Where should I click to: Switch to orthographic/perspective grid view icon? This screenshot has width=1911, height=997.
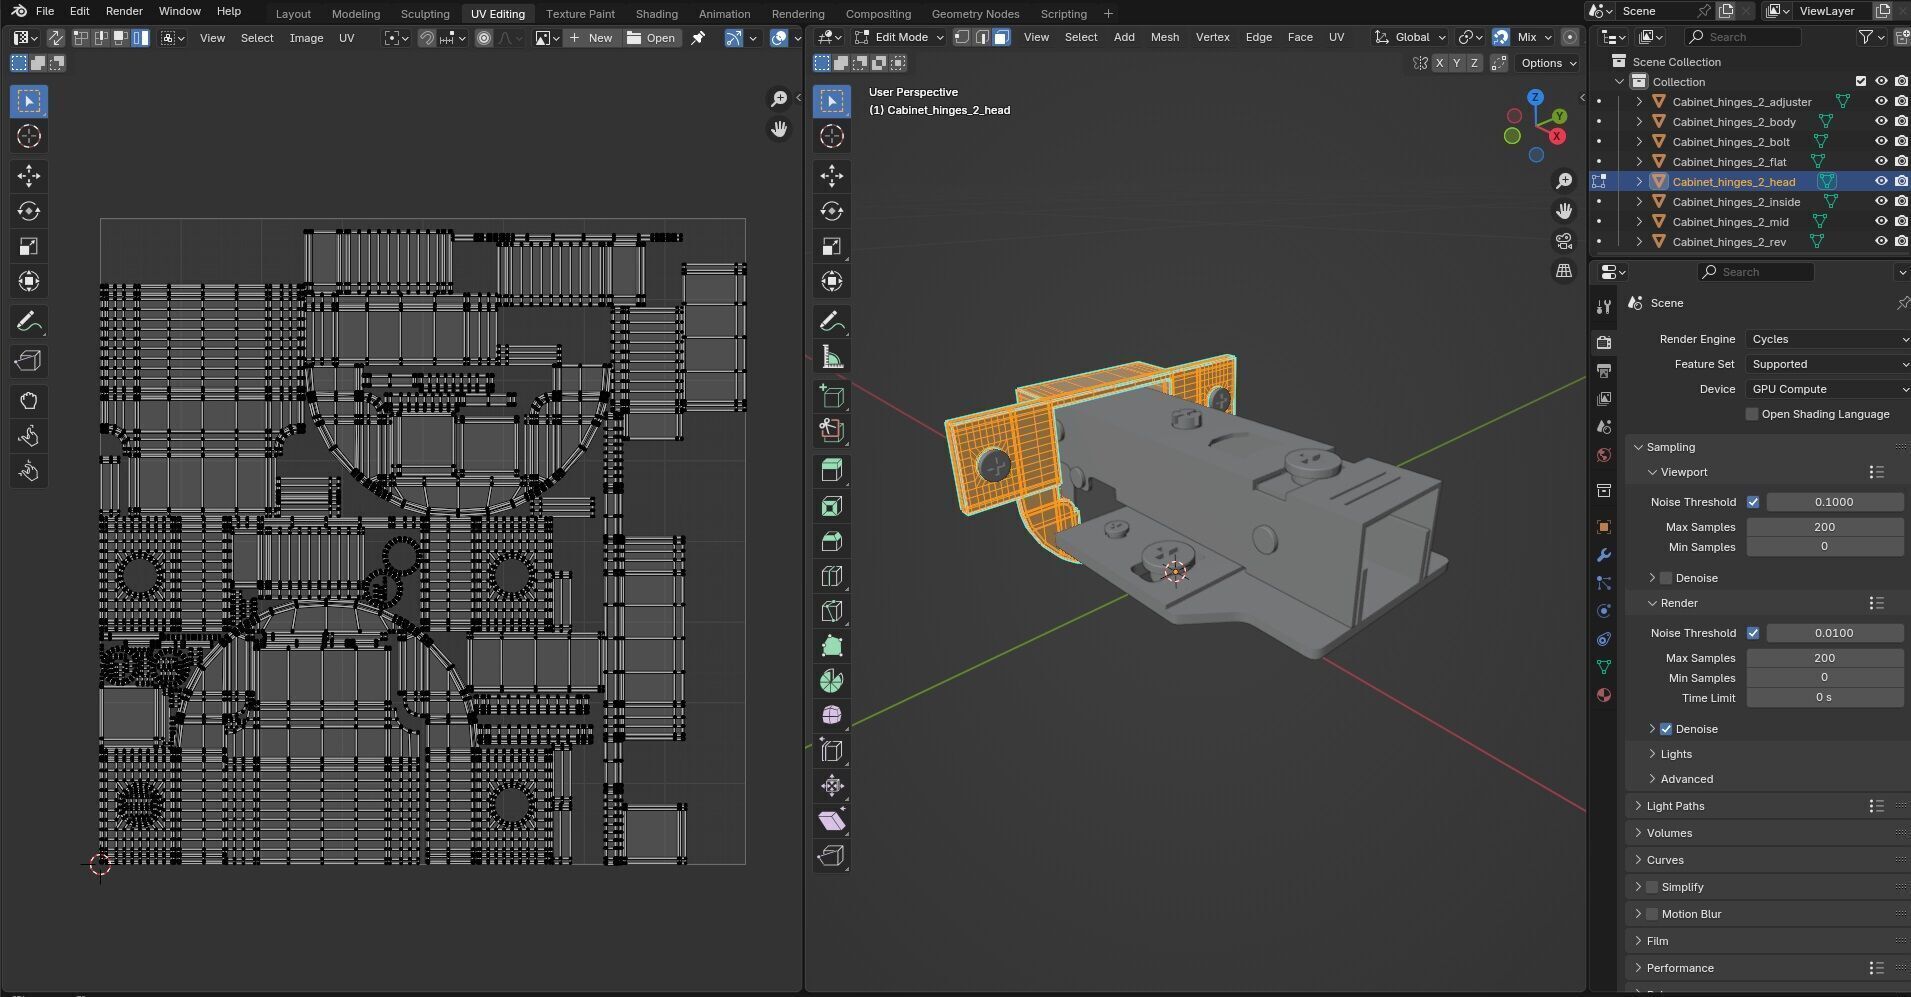pos(1564,271)
